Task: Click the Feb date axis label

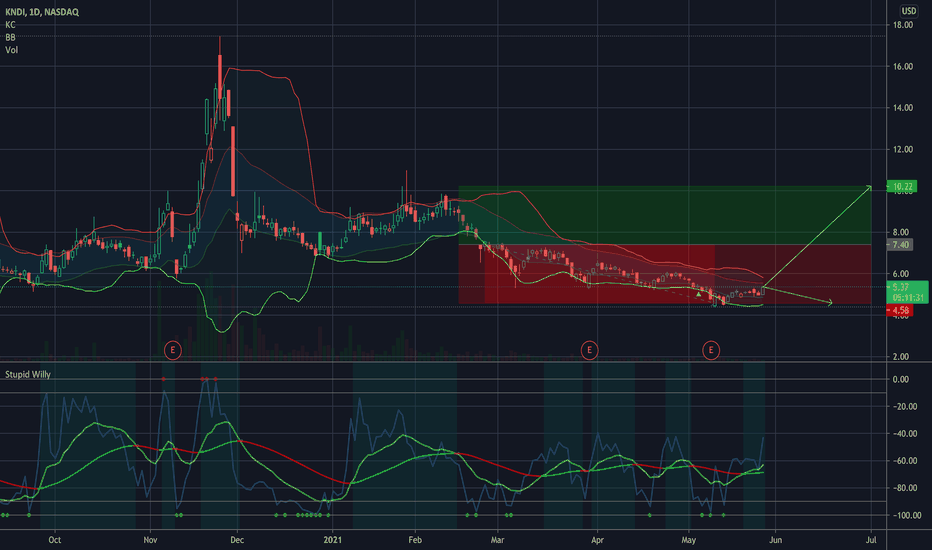Action: (x=415, y=540)
